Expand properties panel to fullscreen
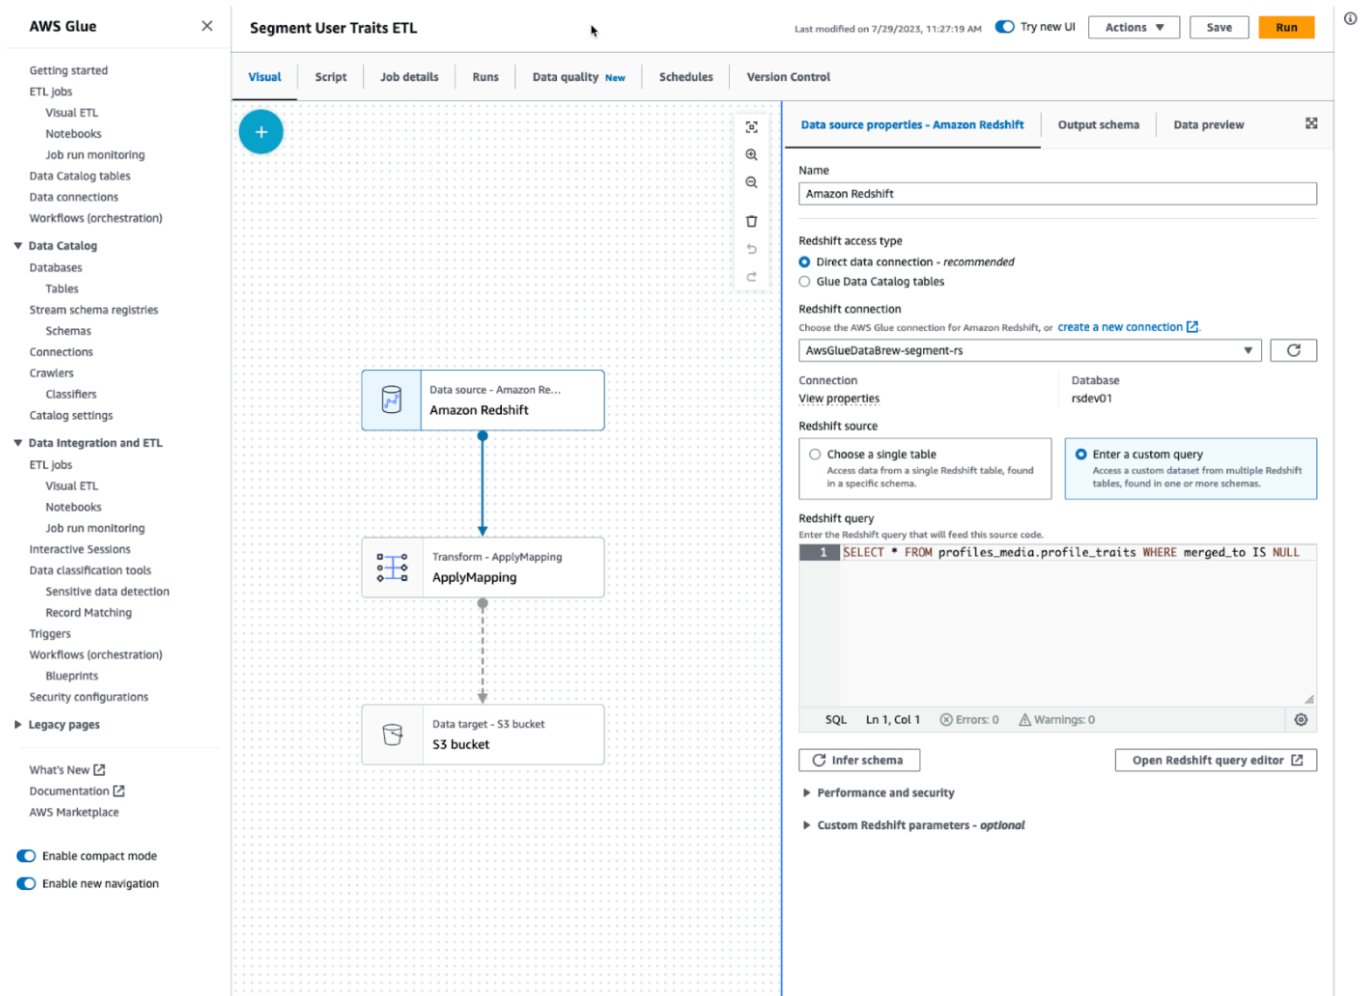The image size is (1361, 996). [1311, 123]
